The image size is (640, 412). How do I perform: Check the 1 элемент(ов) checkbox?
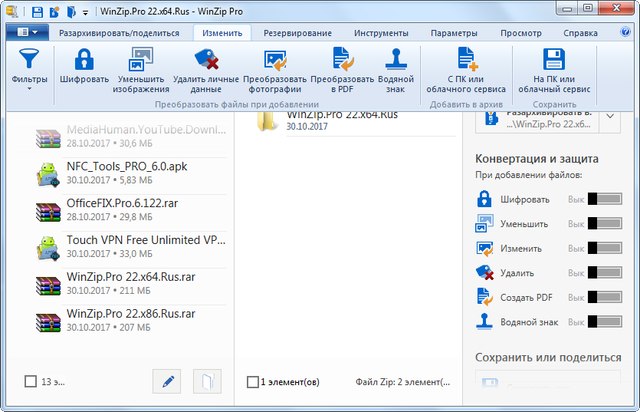(253, 382)
